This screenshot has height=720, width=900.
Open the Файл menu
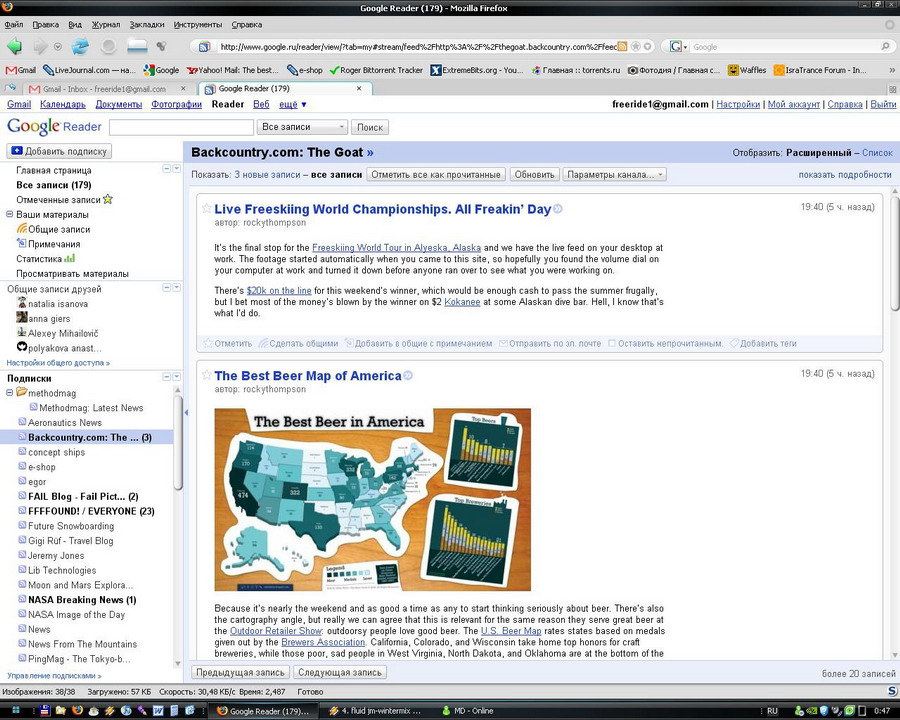pos(14,25)
